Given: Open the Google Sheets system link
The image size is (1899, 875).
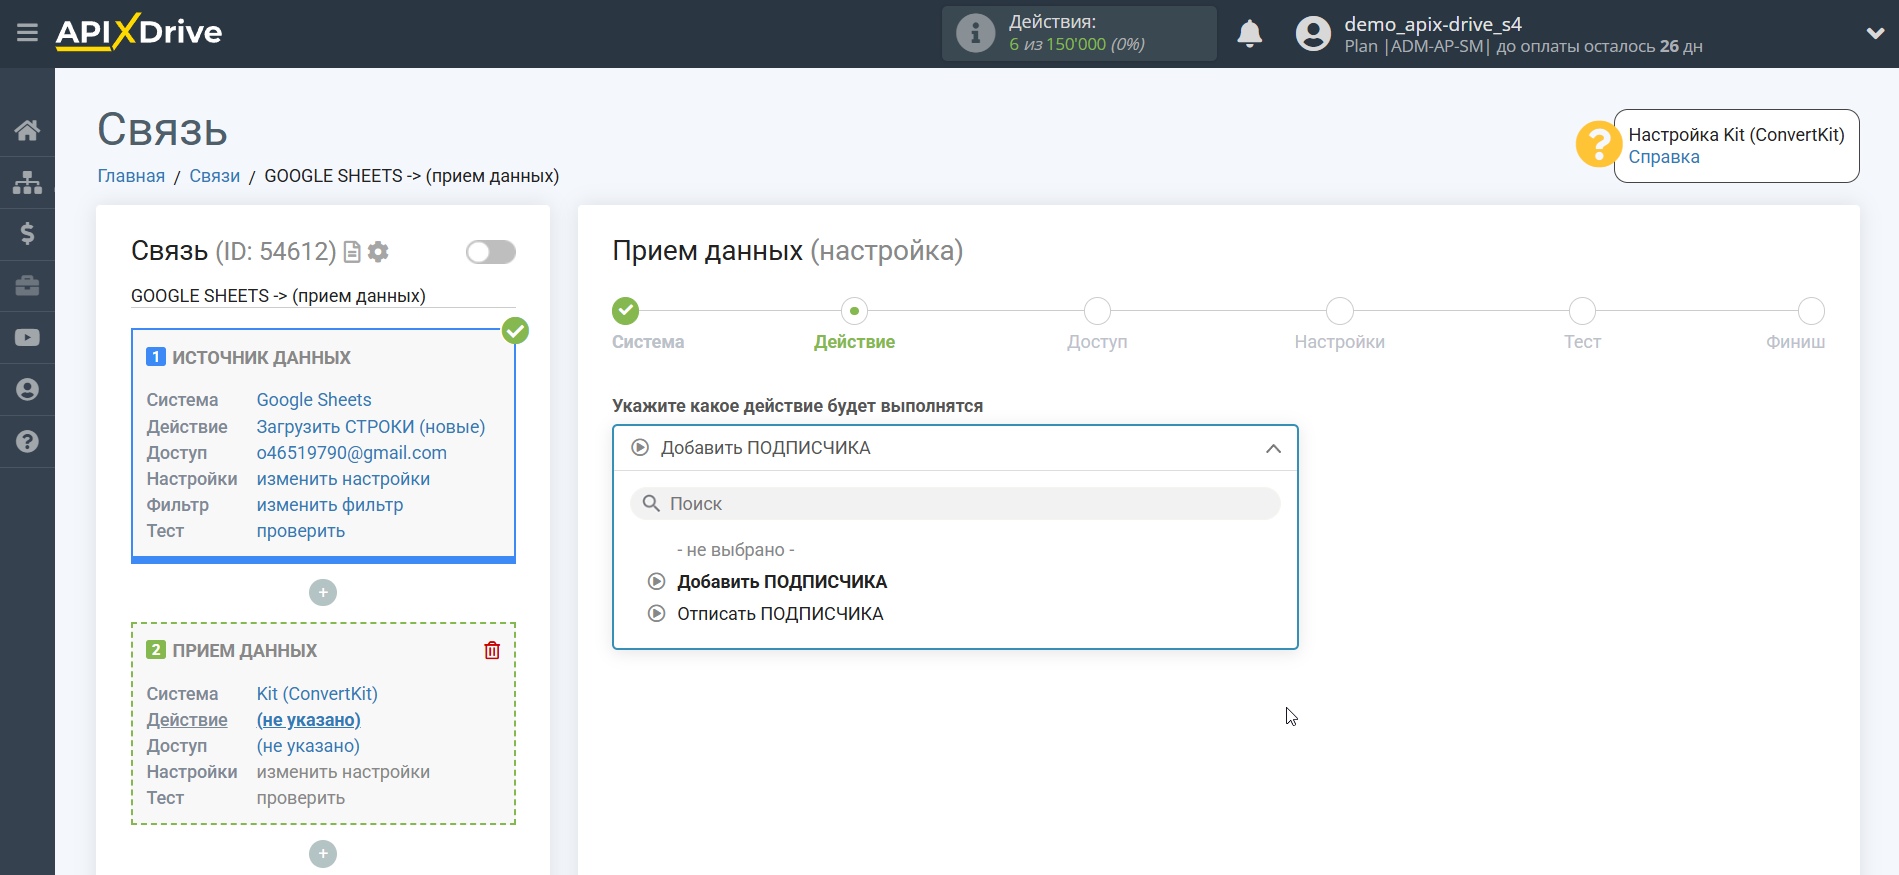Looking at the screenshot, I should pos(314,400).
